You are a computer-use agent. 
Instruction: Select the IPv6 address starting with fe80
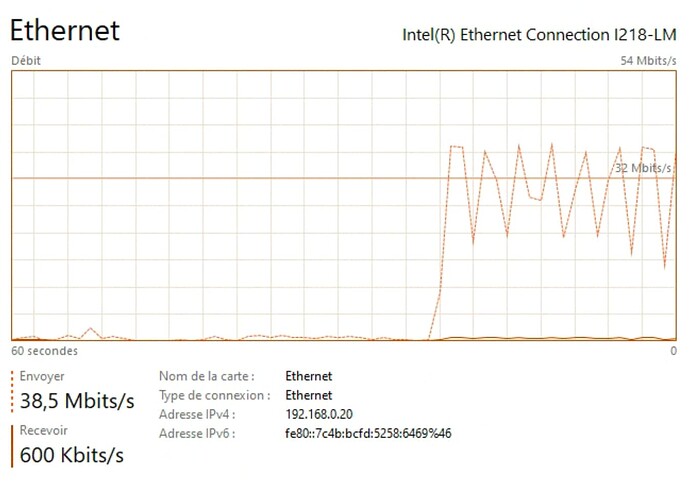[368, 434]
